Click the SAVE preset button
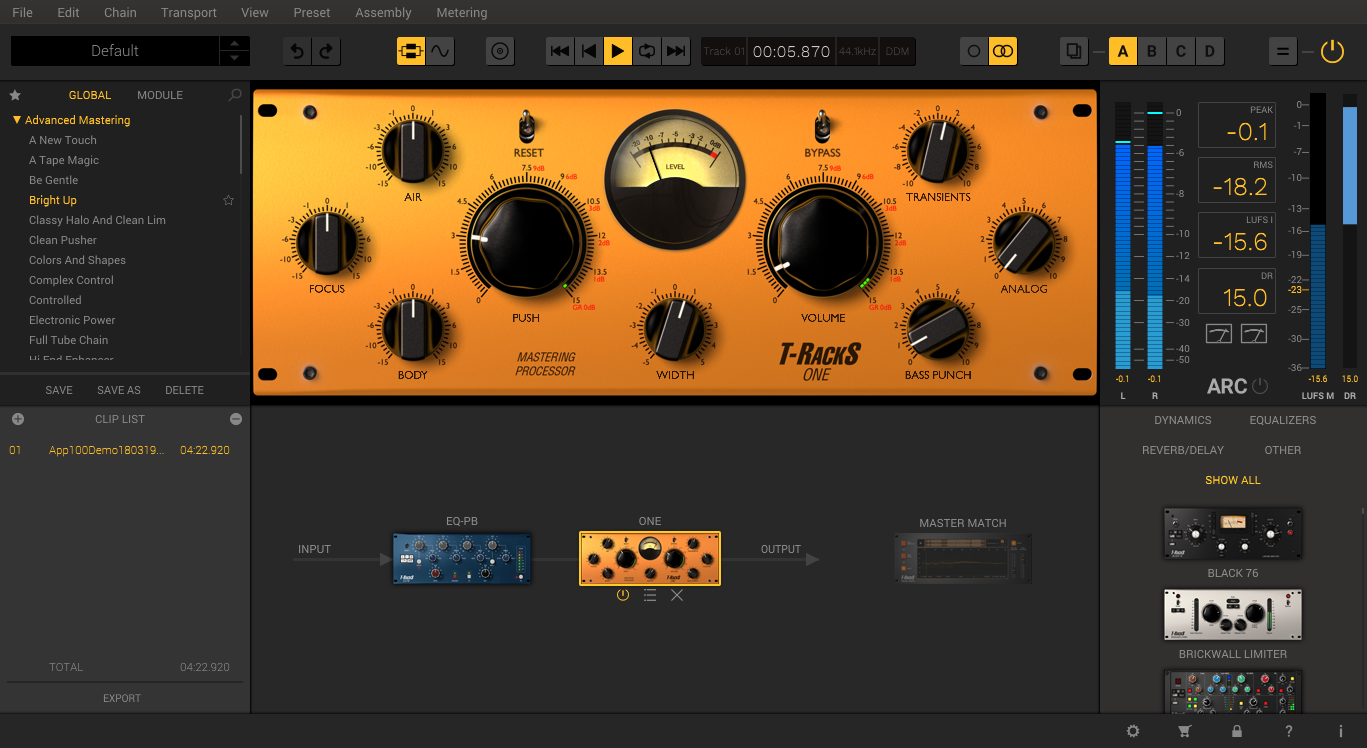1367x748 pixels. (x=59, y=390)
